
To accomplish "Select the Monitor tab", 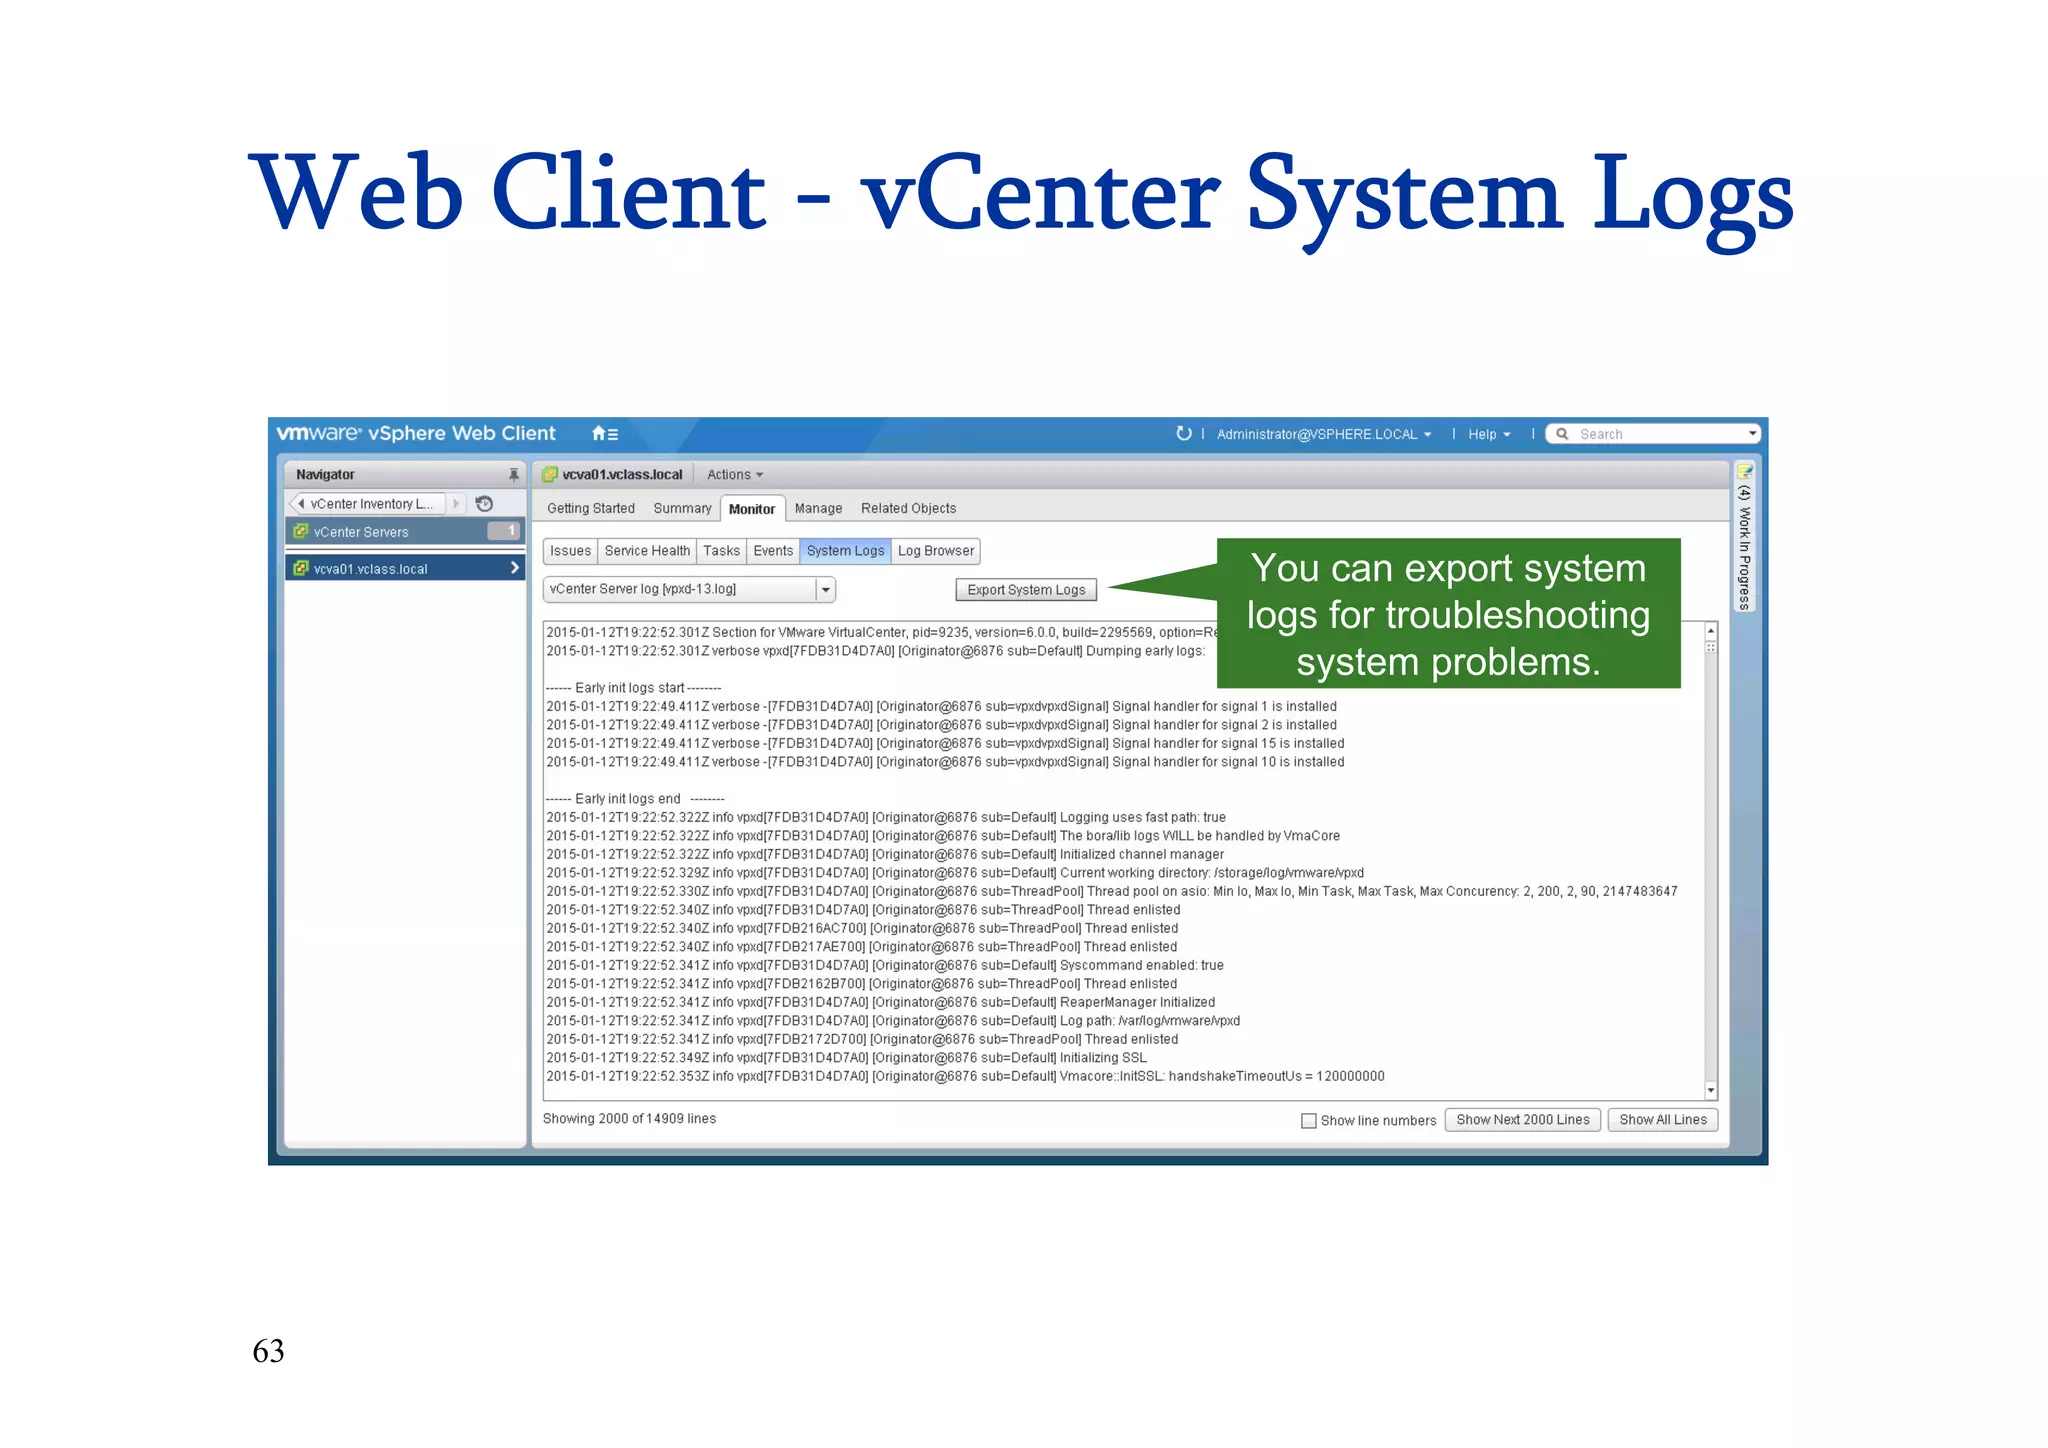I will tap(752, 509).
